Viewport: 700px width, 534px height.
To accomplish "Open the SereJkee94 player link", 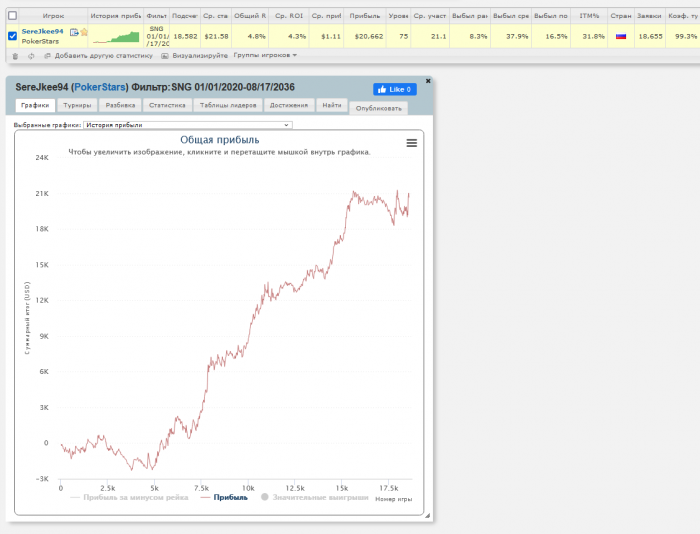I will click(x=42, y=31).
